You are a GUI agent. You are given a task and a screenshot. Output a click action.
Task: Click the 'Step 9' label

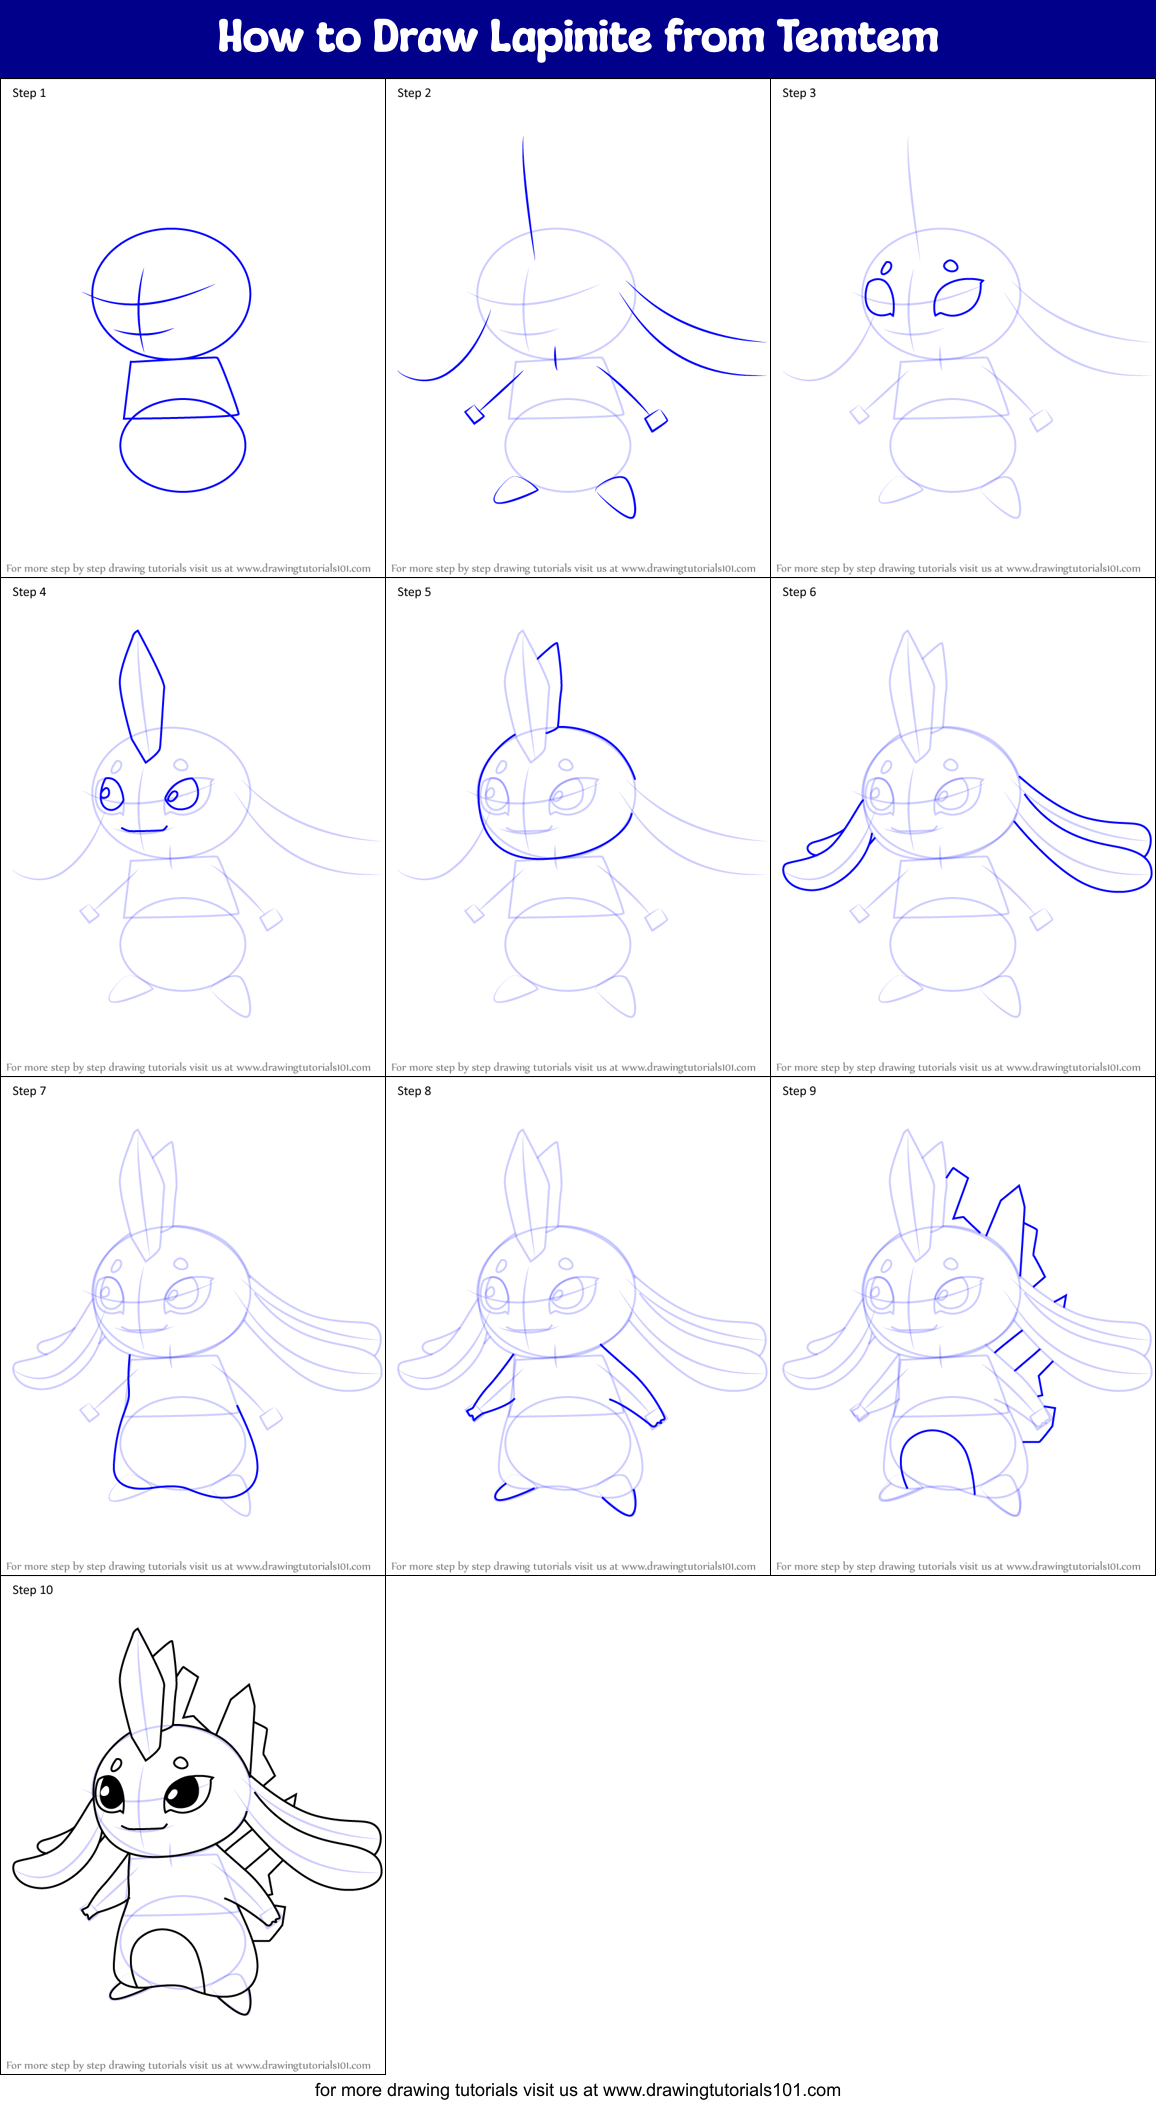coord(799,1091)
